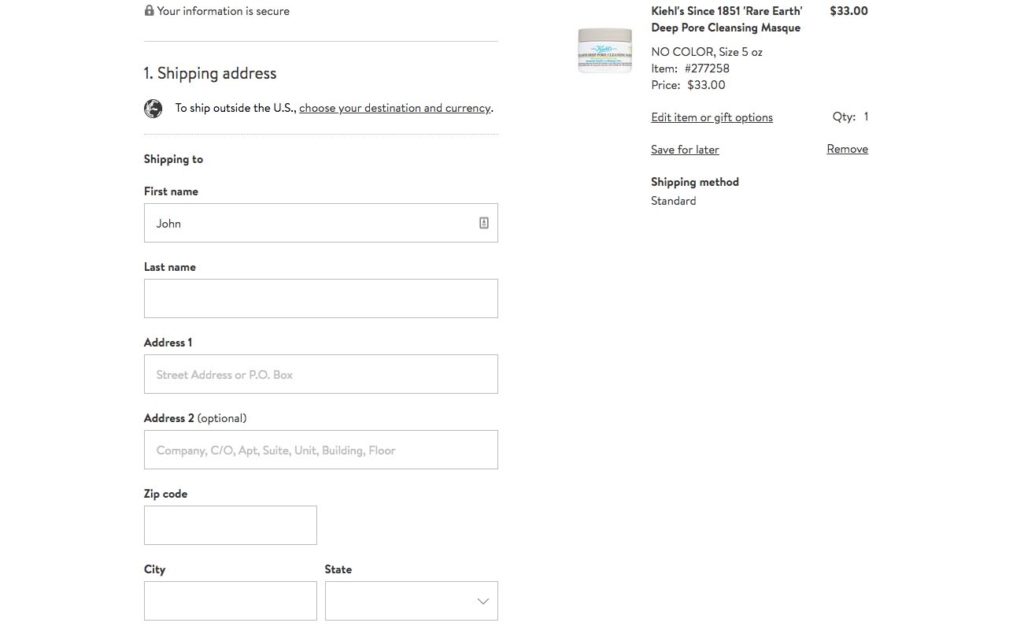Image resolution: width=1024 pixels, height=630 pixels.
Task: Click the '1. Shipping address' heading
Action: 210,73
